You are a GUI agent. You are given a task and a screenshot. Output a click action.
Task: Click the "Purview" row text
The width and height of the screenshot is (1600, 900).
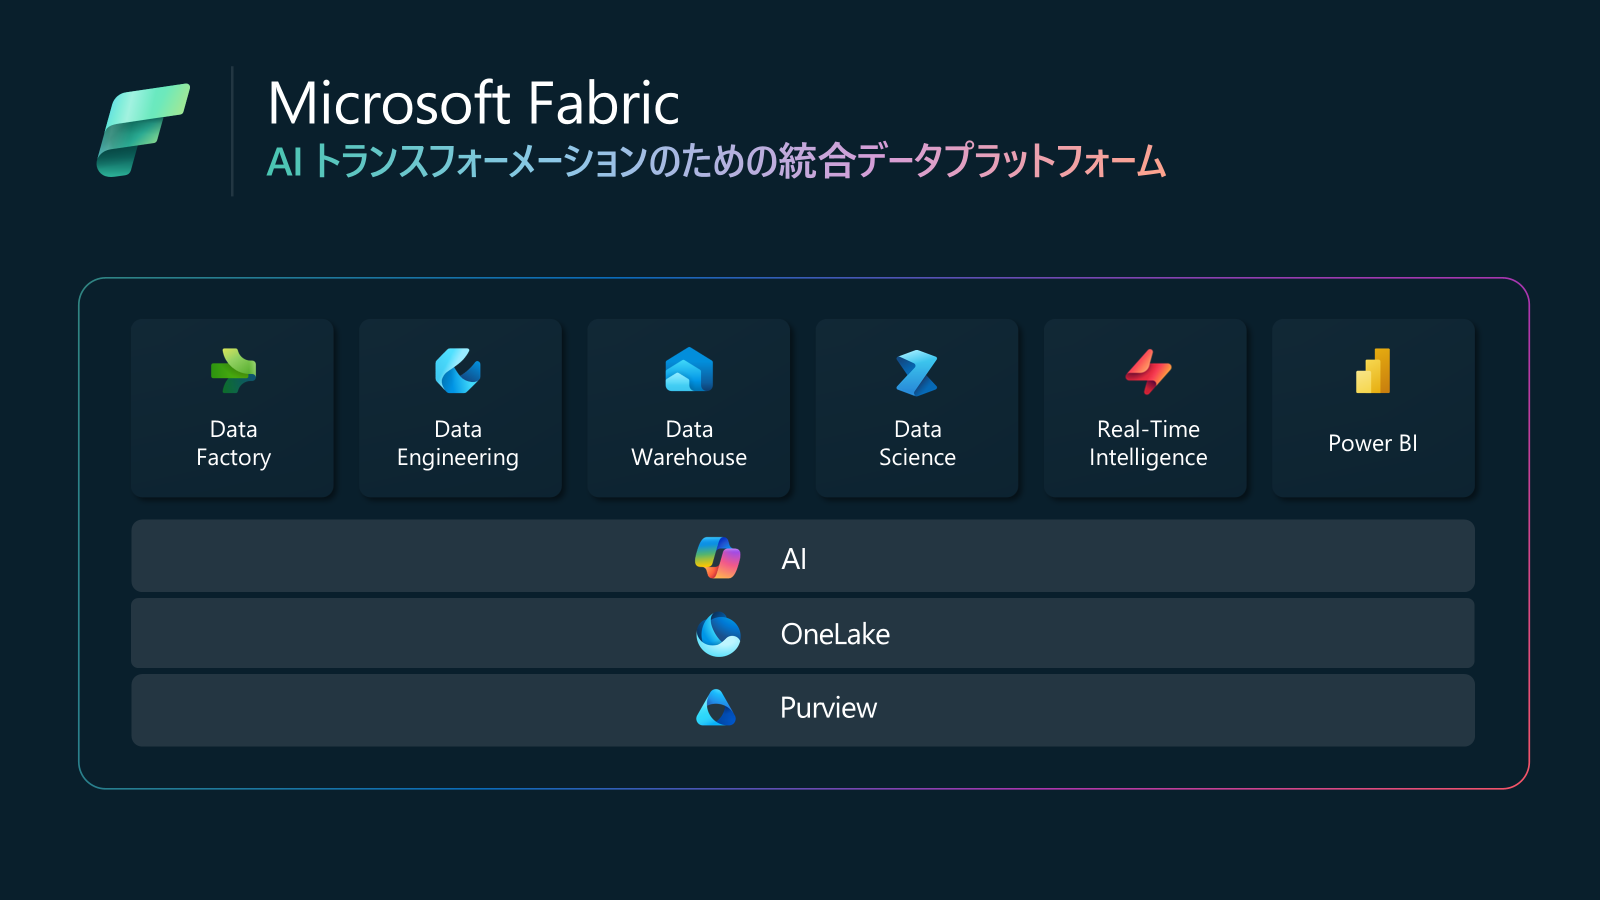tap(828, 708)
